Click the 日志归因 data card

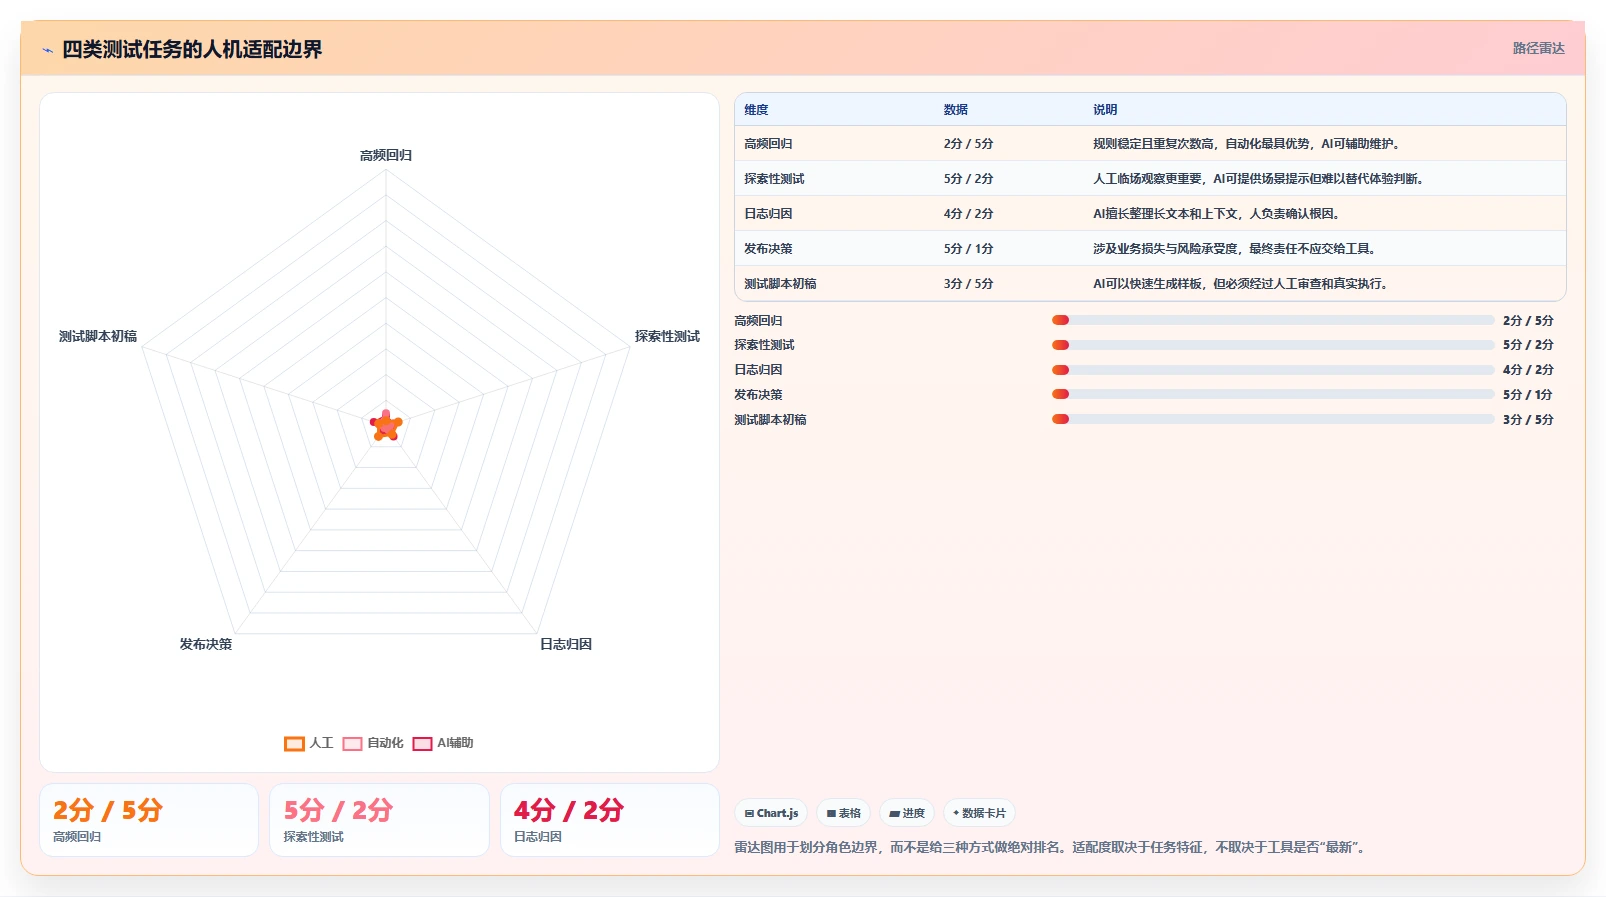pos(610,820)
